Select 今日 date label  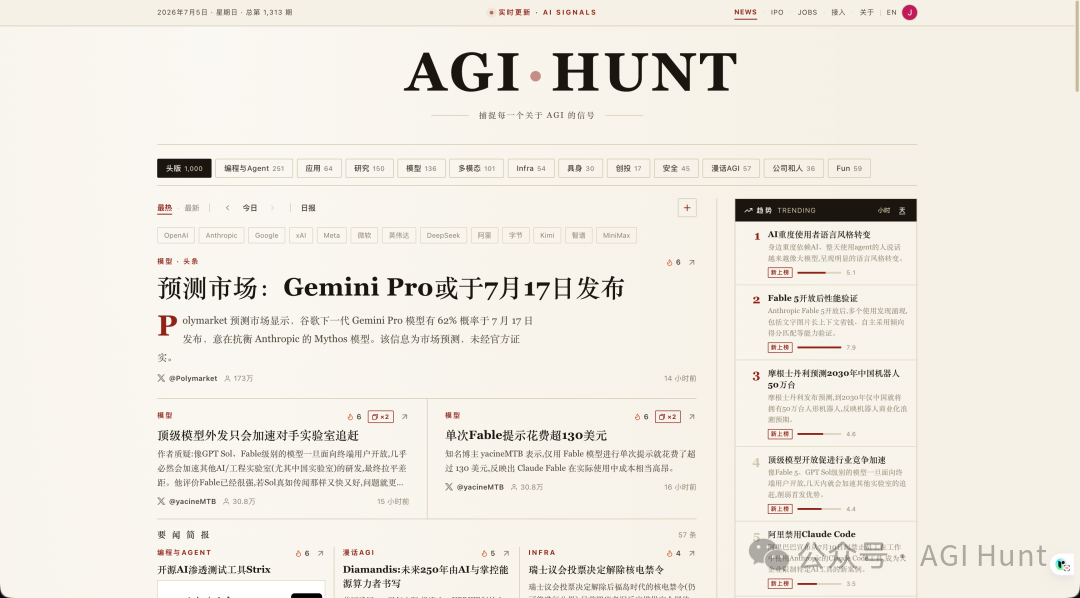(x=249, y=208)
